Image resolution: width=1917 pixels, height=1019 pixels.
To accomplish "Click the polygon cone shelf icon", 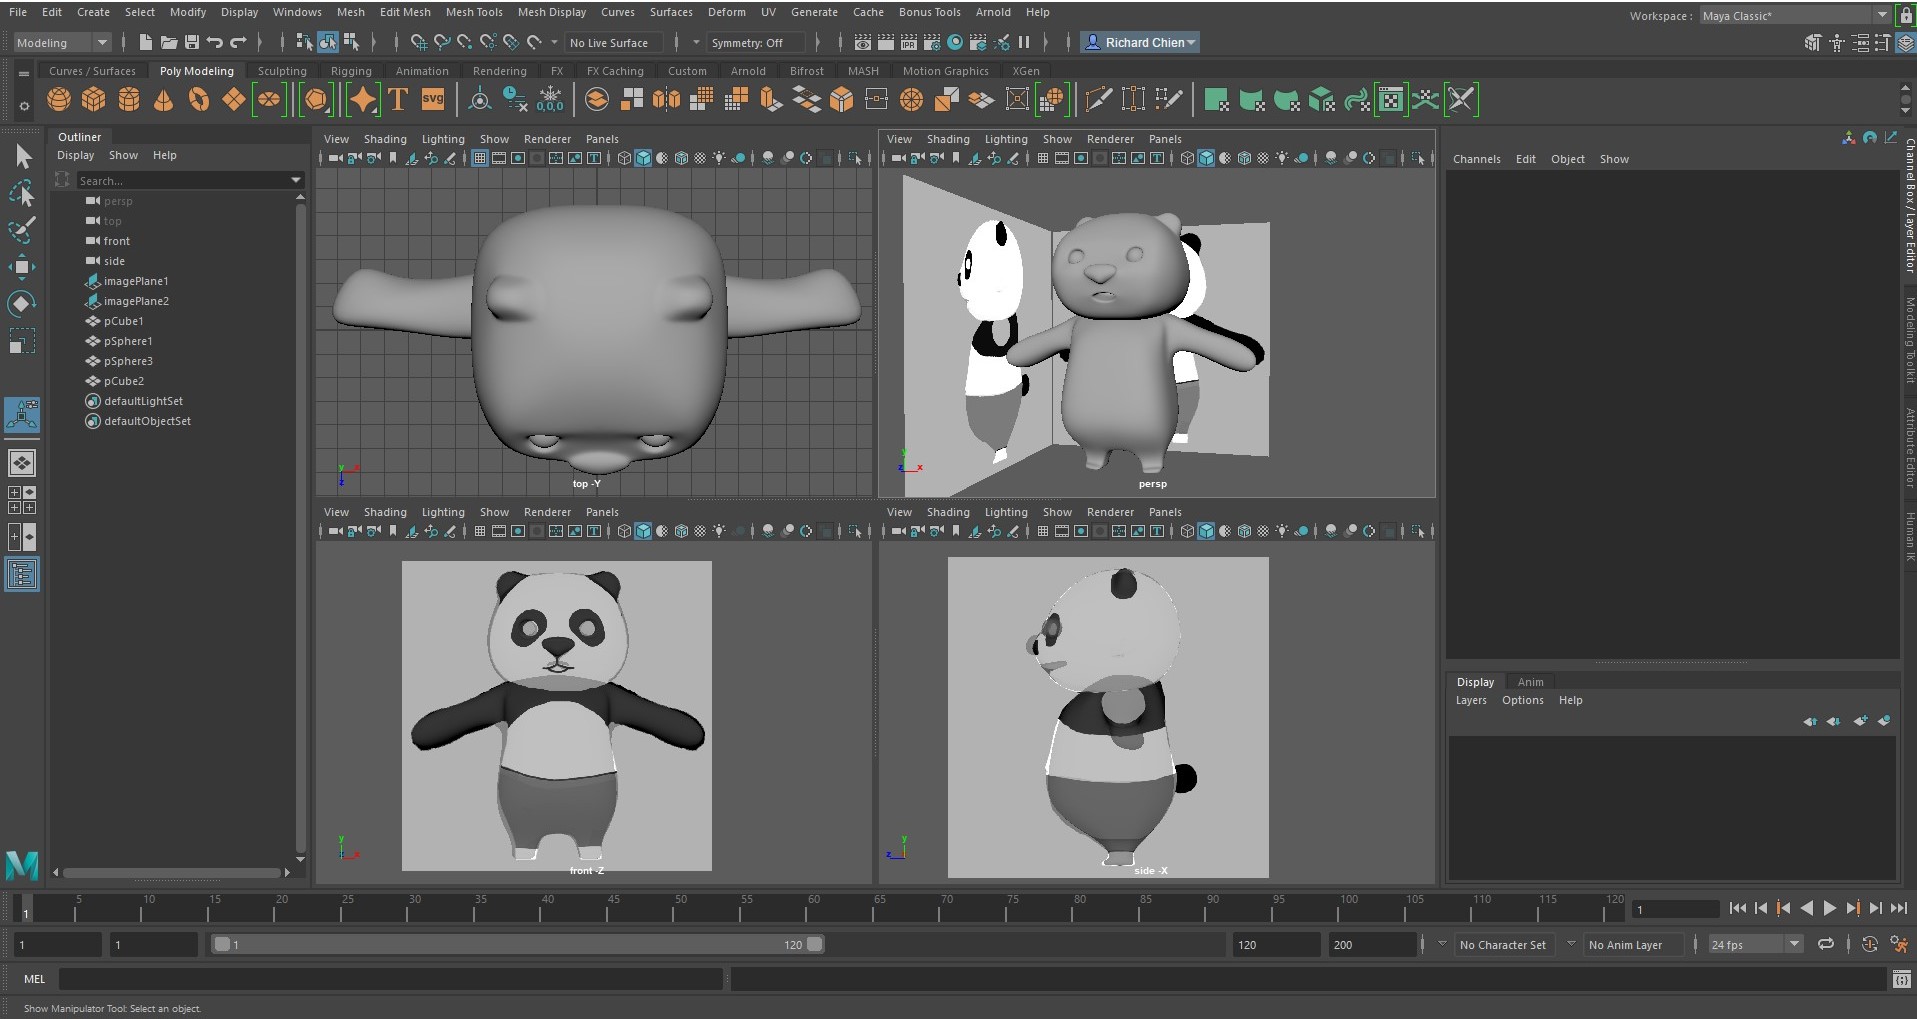I will tap(164, 100).
